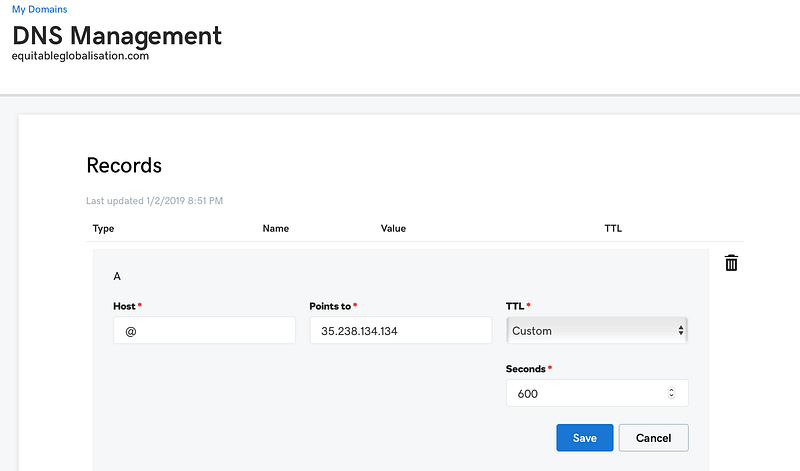Screen dimensions: 800x471
Task: Click the A record type label
Action: (117, 276)
